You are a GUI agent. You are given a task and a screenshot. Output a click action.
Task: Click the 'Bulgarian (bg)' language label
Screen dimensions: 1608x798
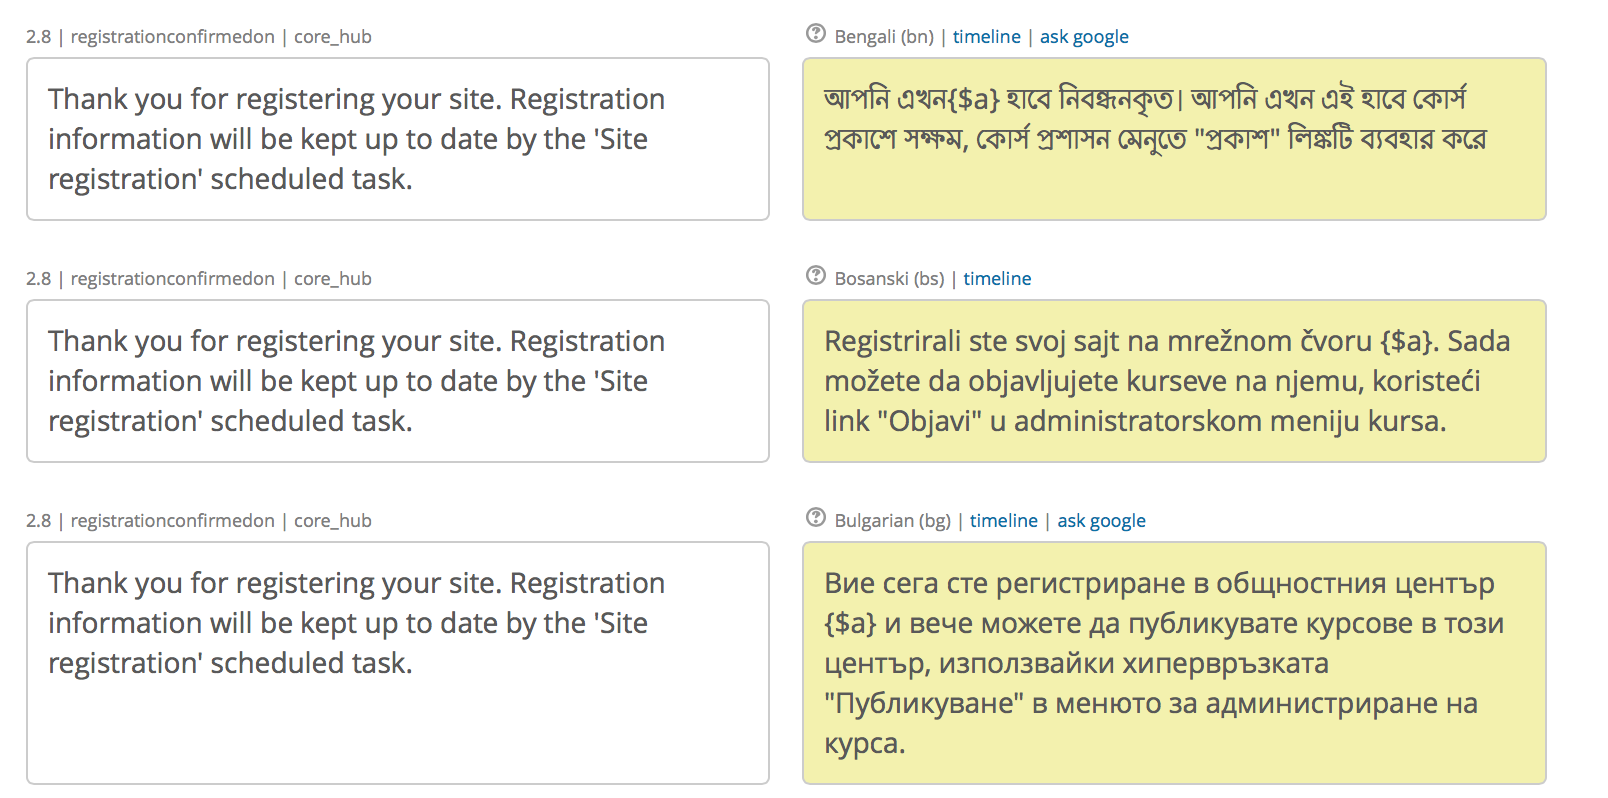tap(892, 521)
